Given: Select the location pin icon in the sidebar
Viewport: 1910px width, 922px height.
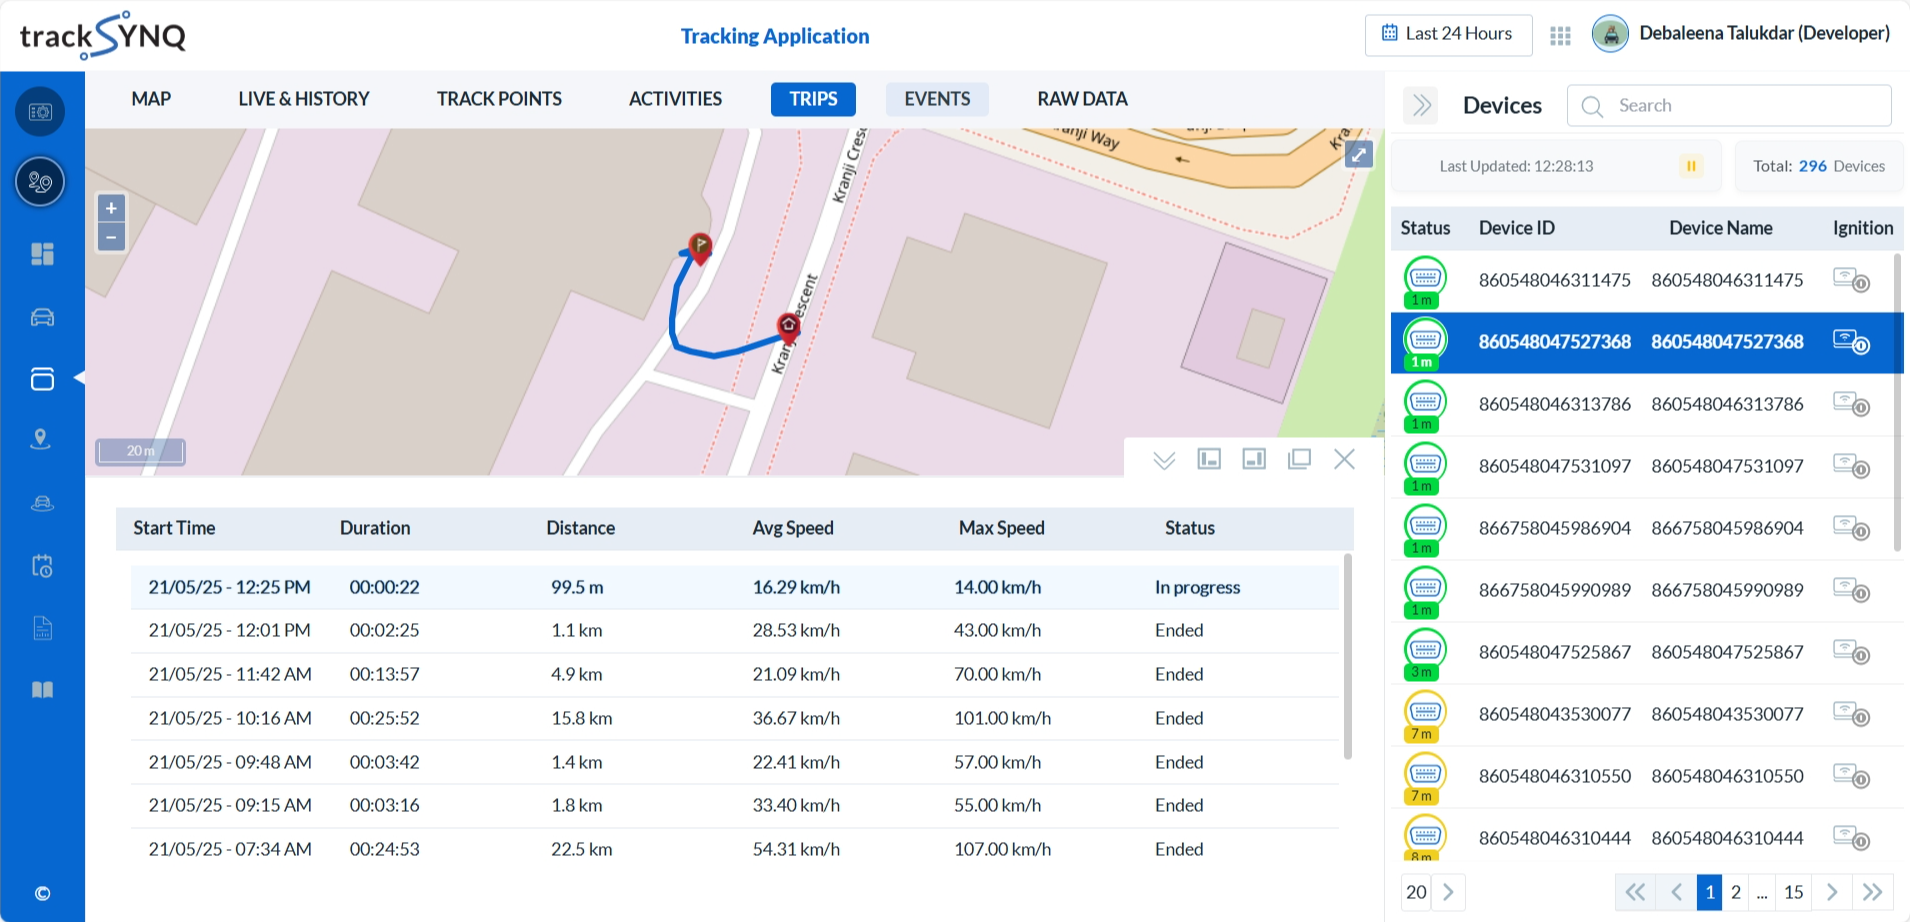Looking at the screenshot, I should coord(40,438).
